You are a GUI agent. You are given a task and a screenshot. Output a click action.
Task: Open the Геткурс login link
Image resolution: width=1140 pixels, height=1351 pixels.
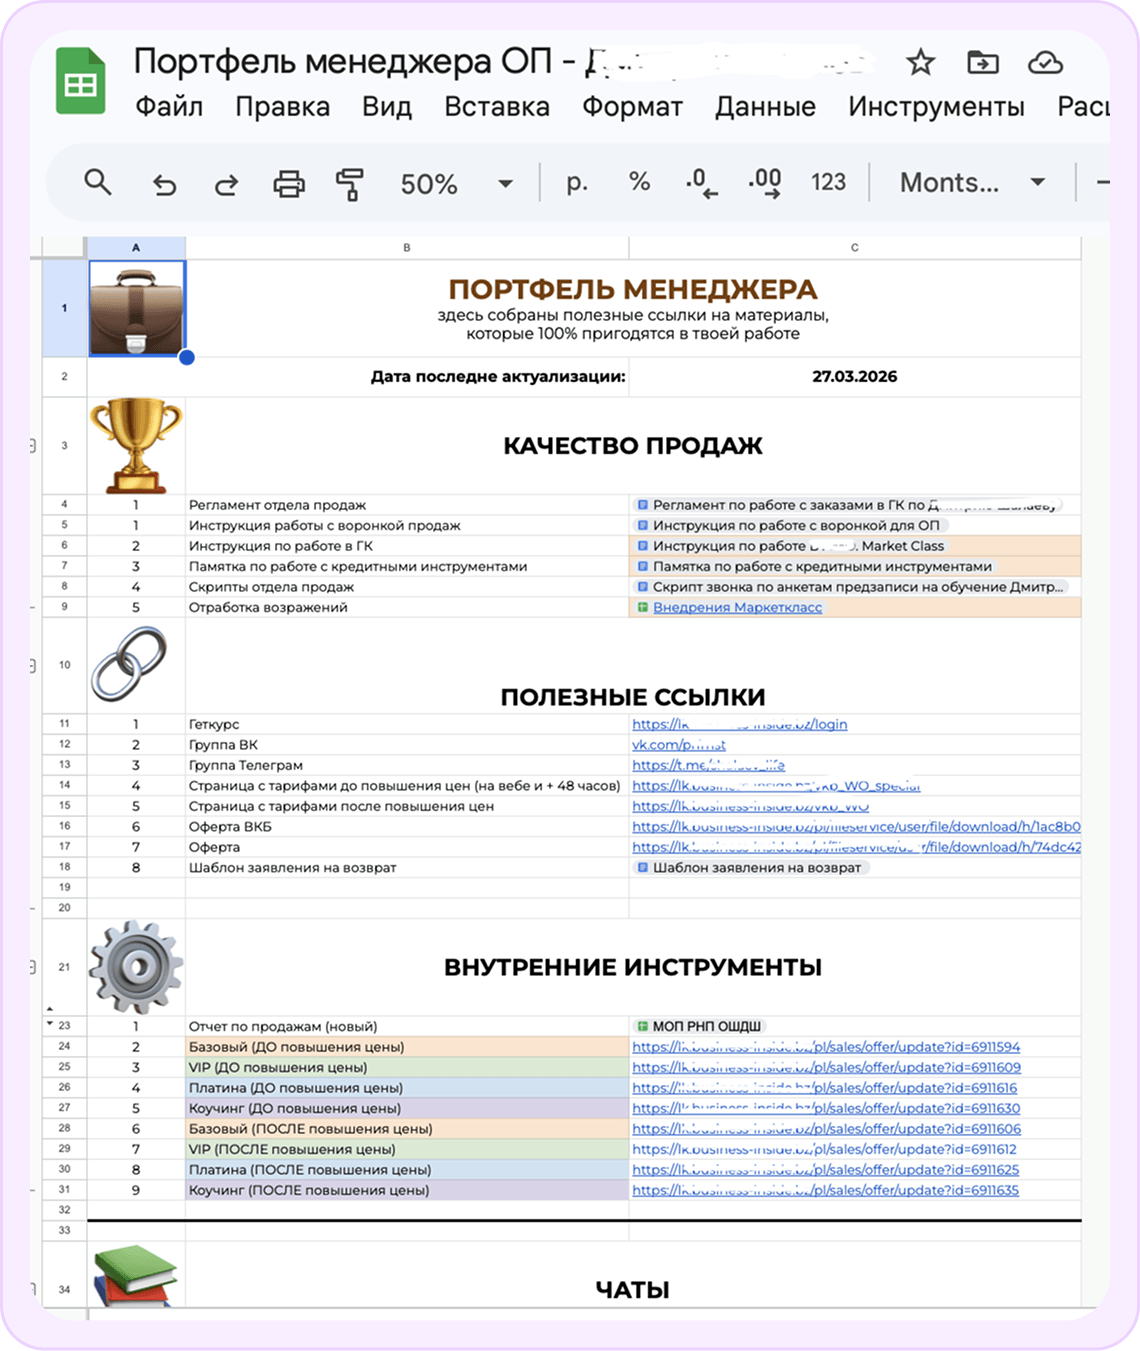click(740, 724)
